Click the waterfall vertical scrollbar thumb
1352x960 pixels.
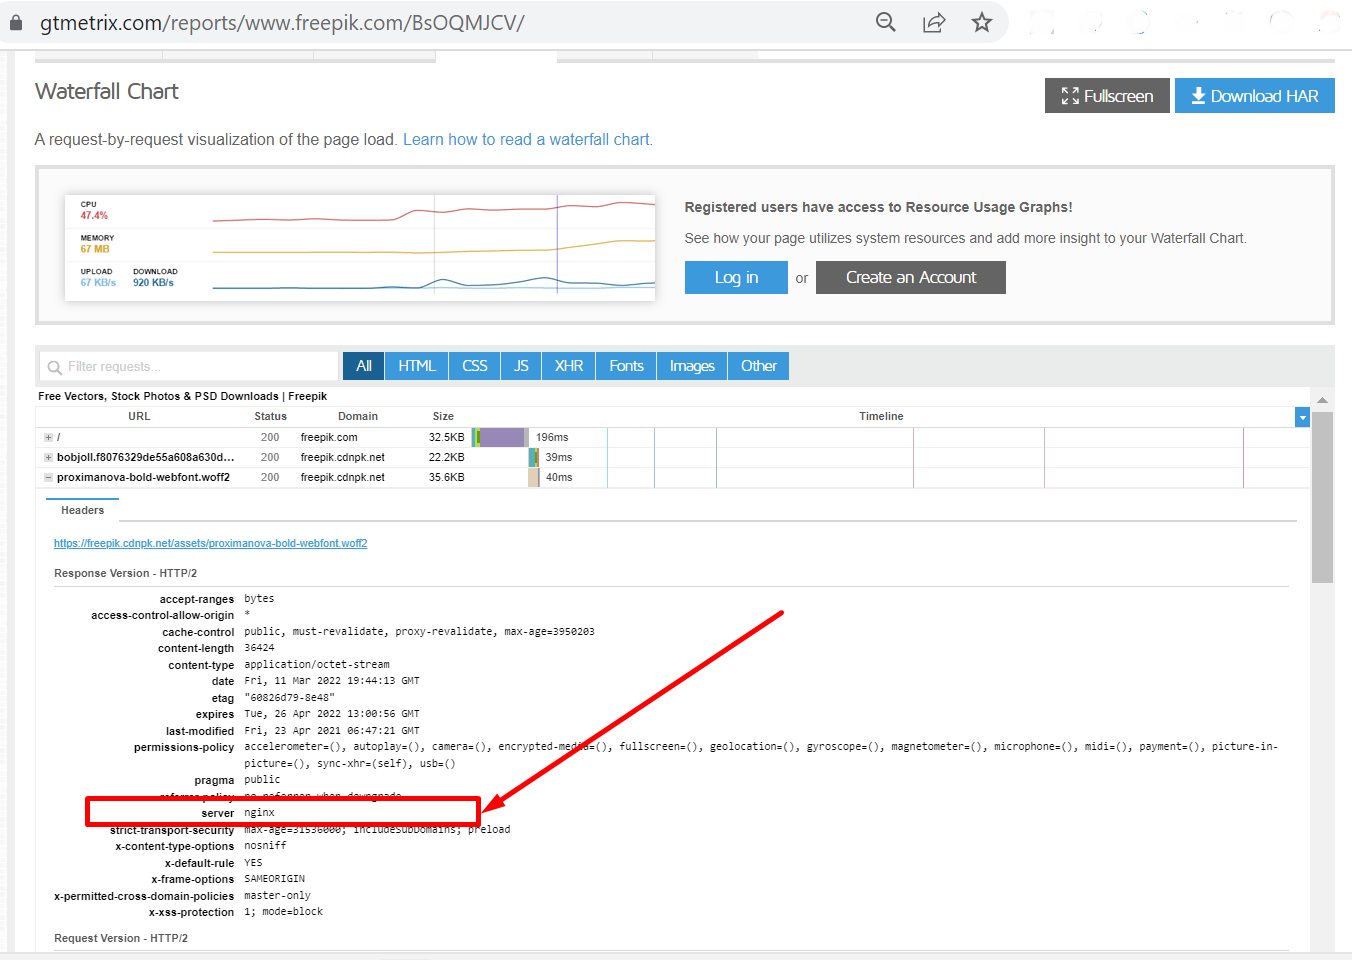[x=1322, y=497]
